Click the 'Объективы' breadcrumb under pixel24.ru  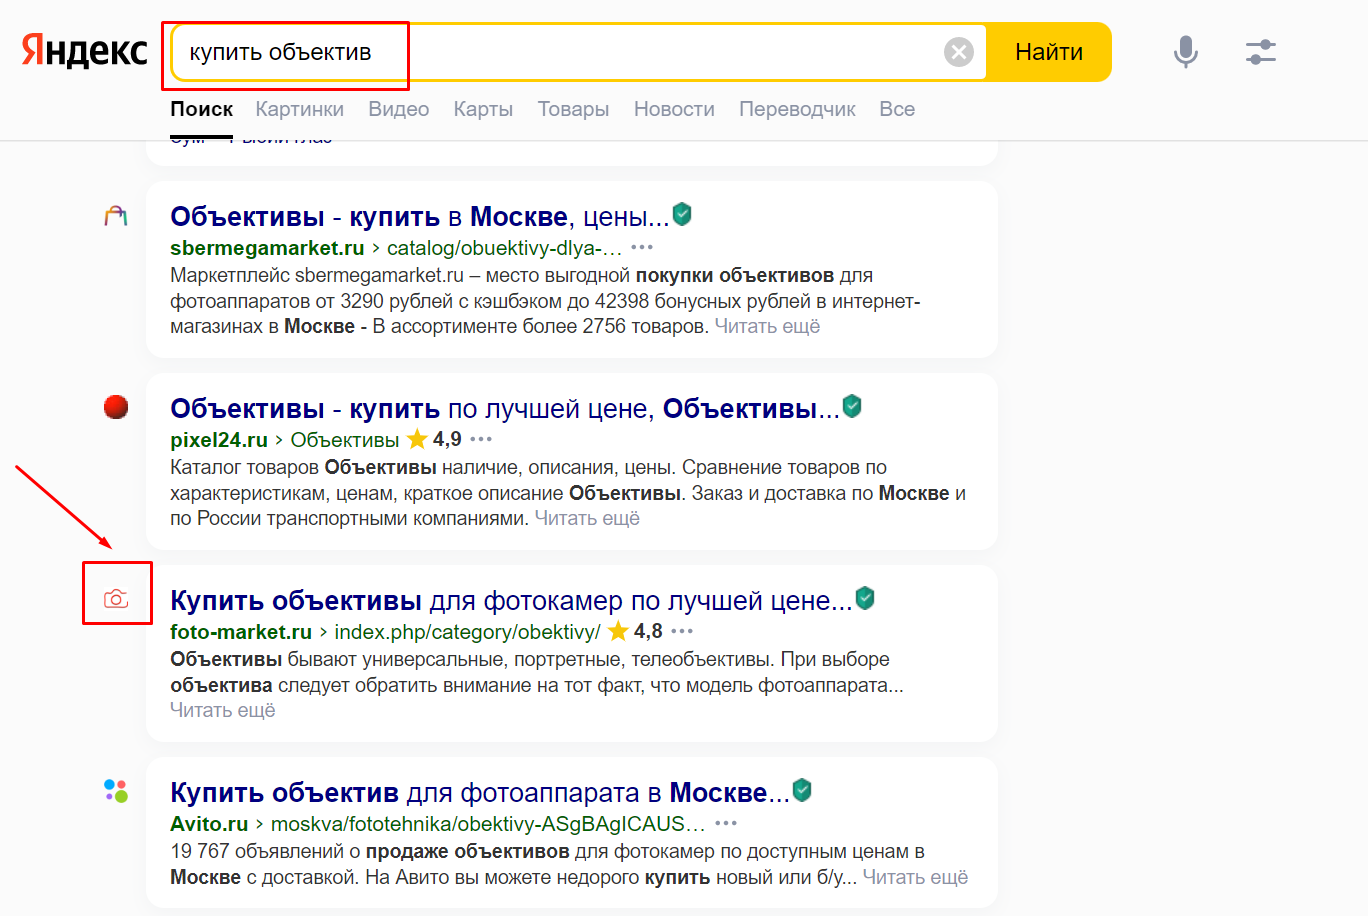[x=345, y=439]
